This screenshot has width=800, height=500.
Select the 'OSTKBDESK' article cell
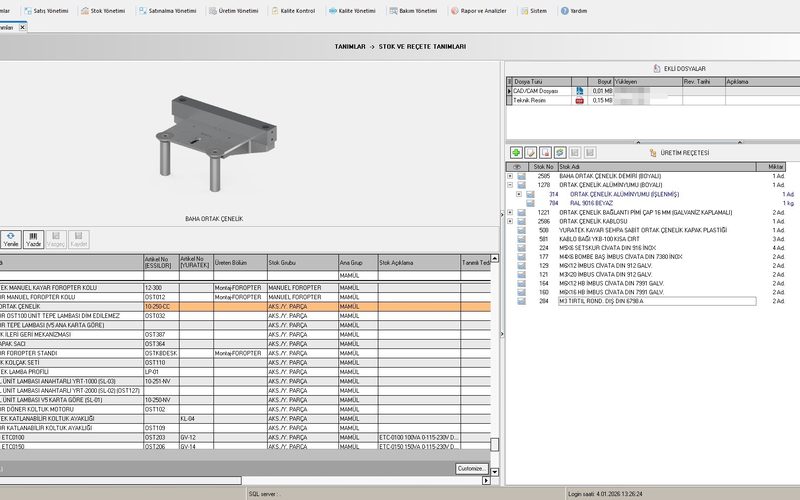[x=161, y=353]
